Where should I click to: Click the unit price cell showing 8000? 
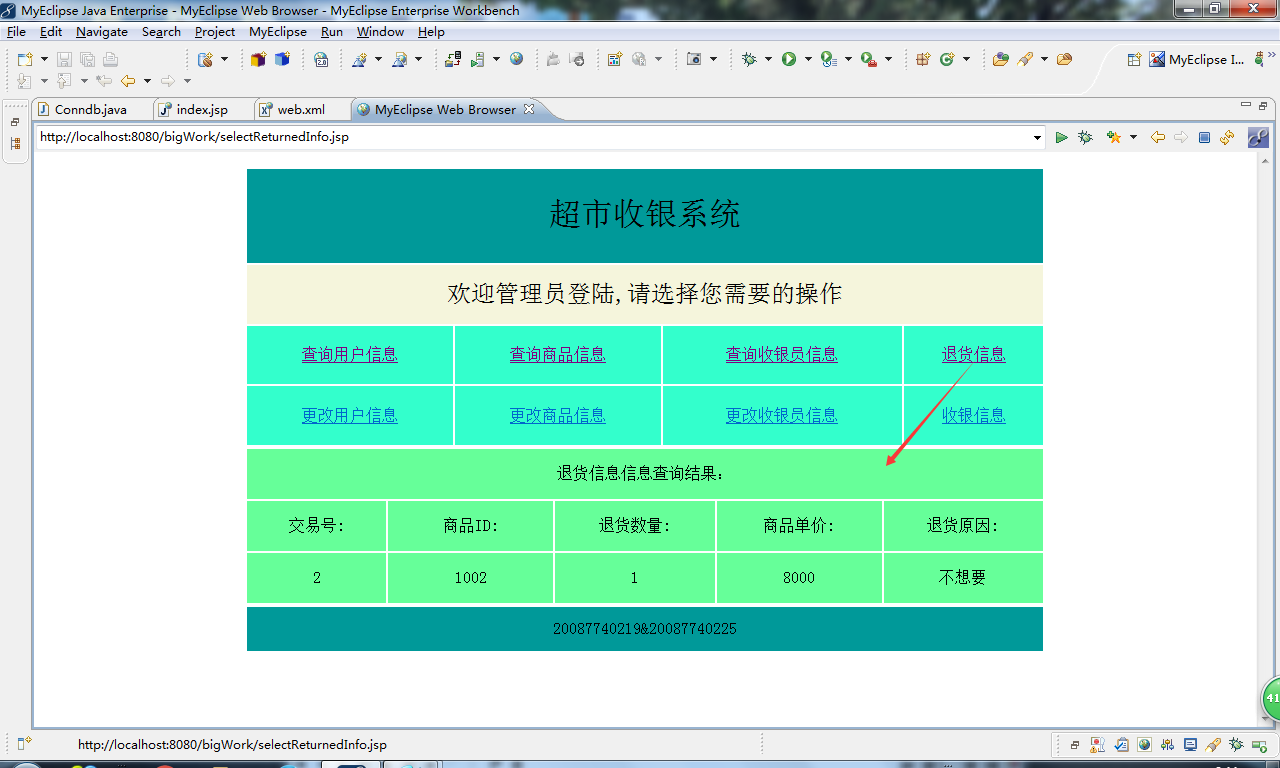(x=799, y=578)
